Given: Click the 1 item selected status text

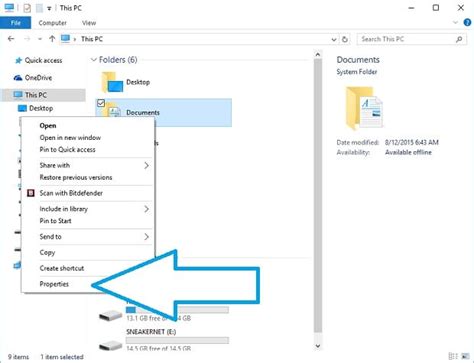Looking at the screenshot, I should (62, 357).
